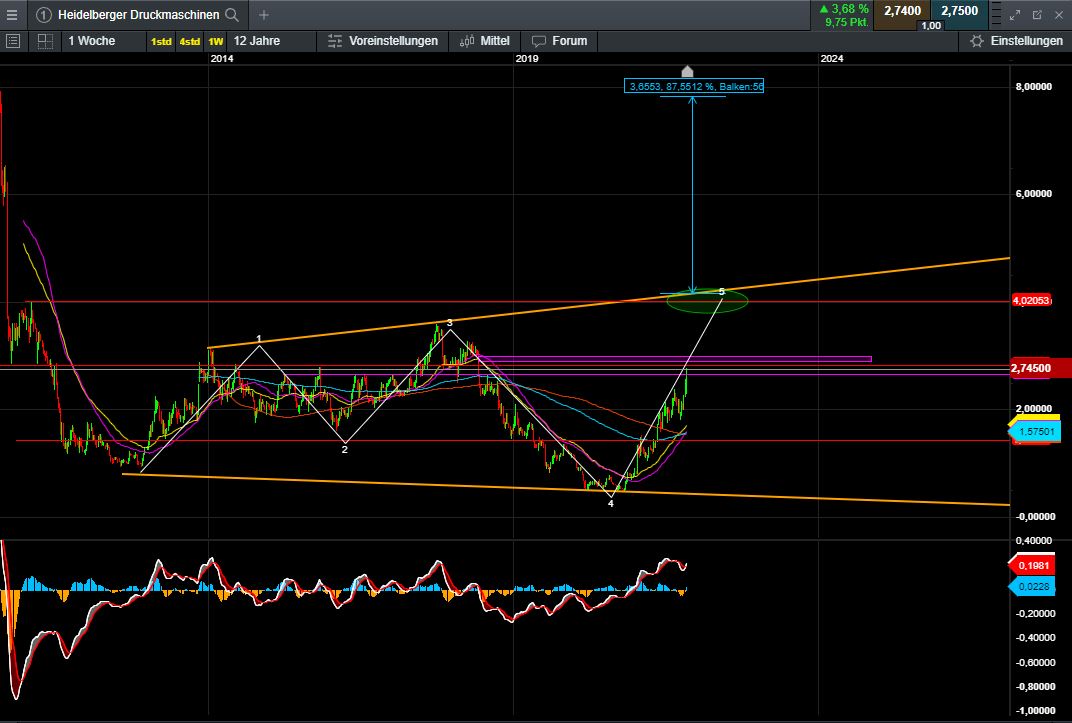1072x723 pixels.
Task: Open Einstellungen chart settings
Action: (x=1017, y=41)
